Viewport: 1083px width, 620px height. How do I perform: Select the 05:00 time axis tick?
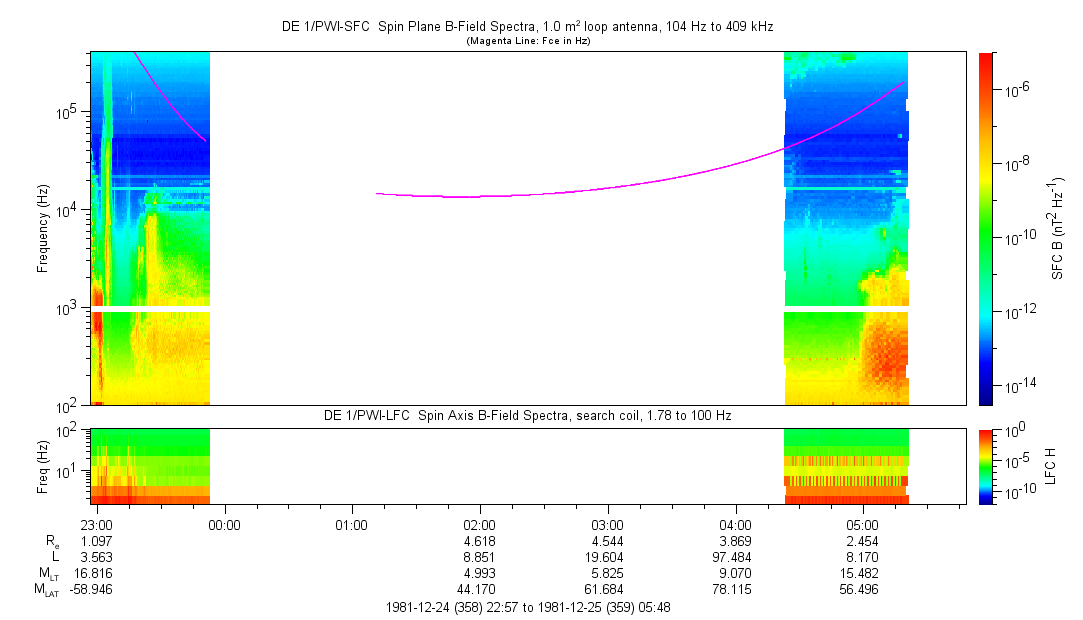pyautogui.click(x=863, y=524)
